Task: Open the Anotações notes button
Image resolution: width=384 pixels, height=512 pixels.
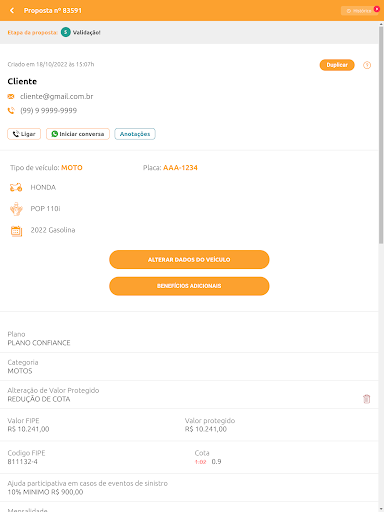Action: [x=135, y=134]
